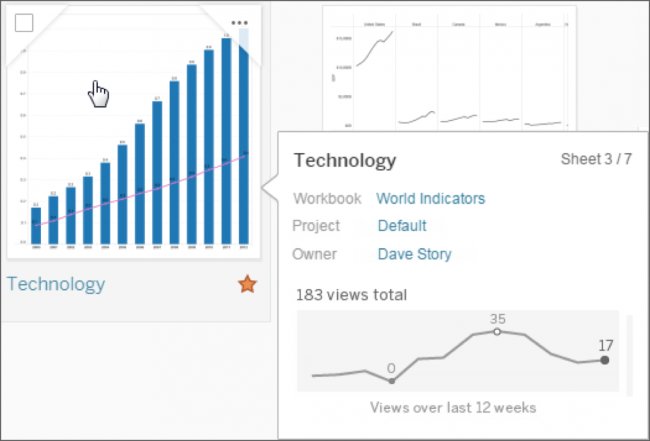
Task: Click the scrollbar beside the views sparkline
Action: click(x=629, y=355)
